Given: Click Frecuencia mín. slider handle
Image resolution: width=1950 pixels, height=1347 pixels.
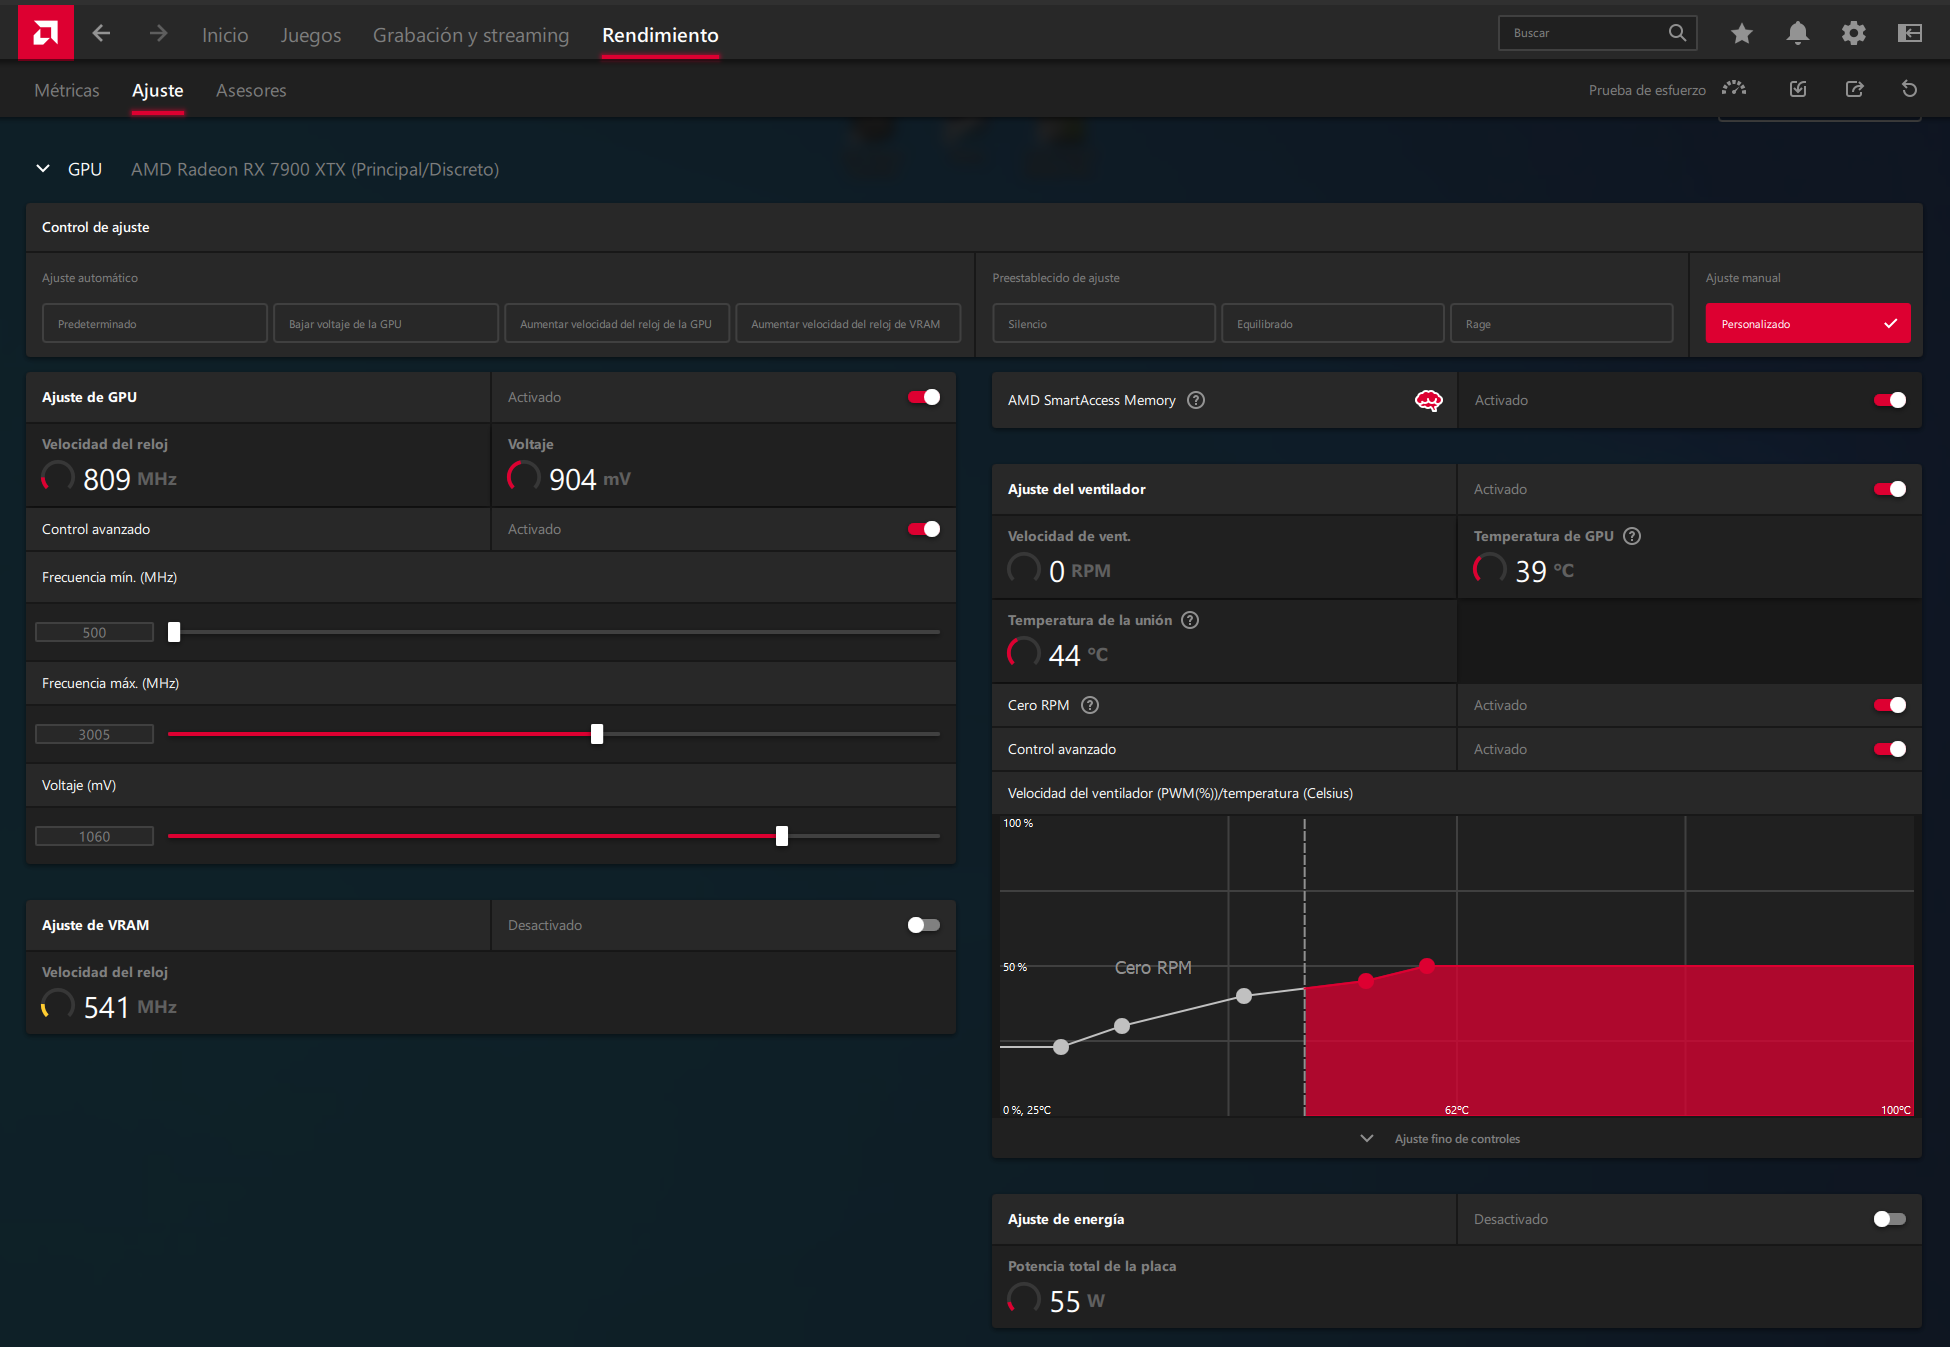Looking at the screenshot, I should 174,632.
